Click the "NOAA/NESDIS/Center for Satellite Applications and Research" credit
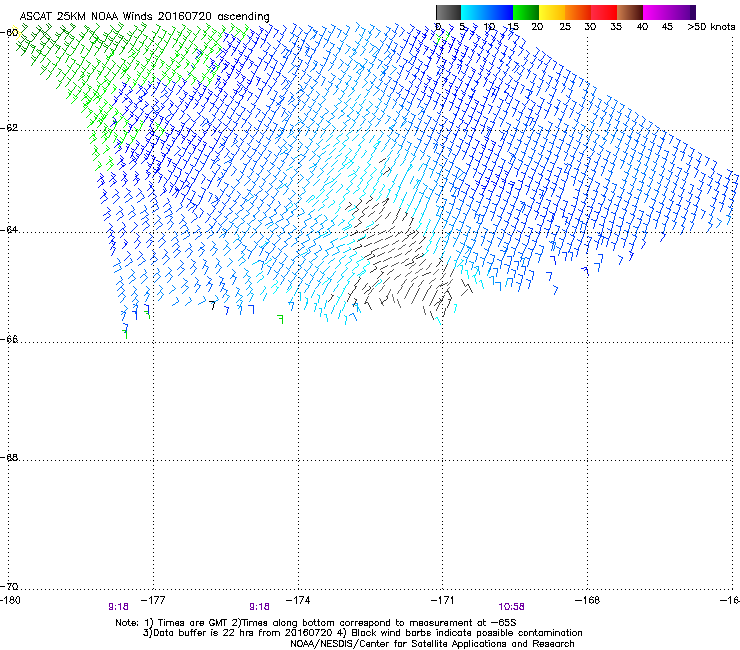The width and height of the screenshot is (740, 650). point(432,644)
